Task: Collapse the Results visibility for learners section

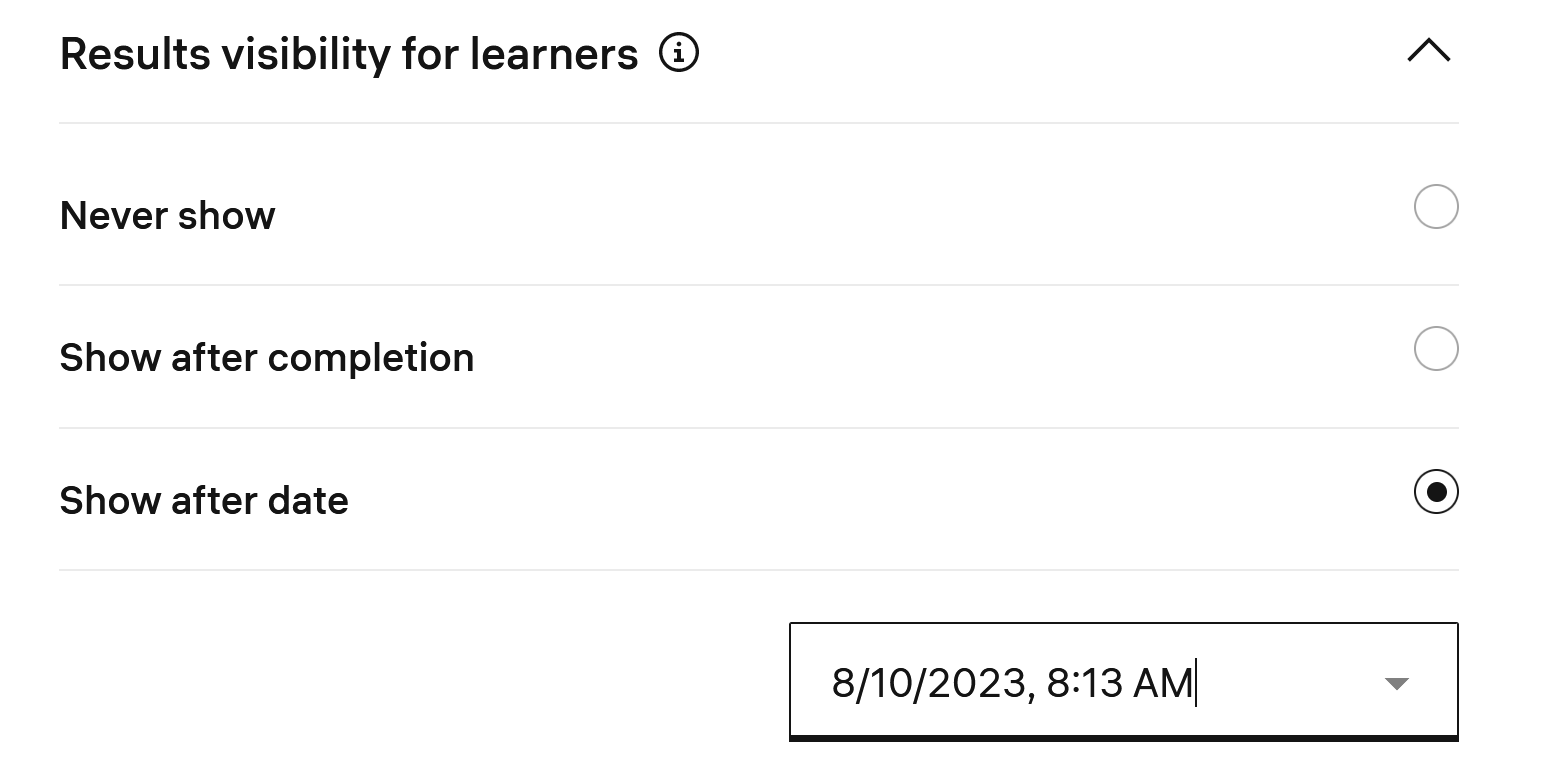Action: point(1428,51)
